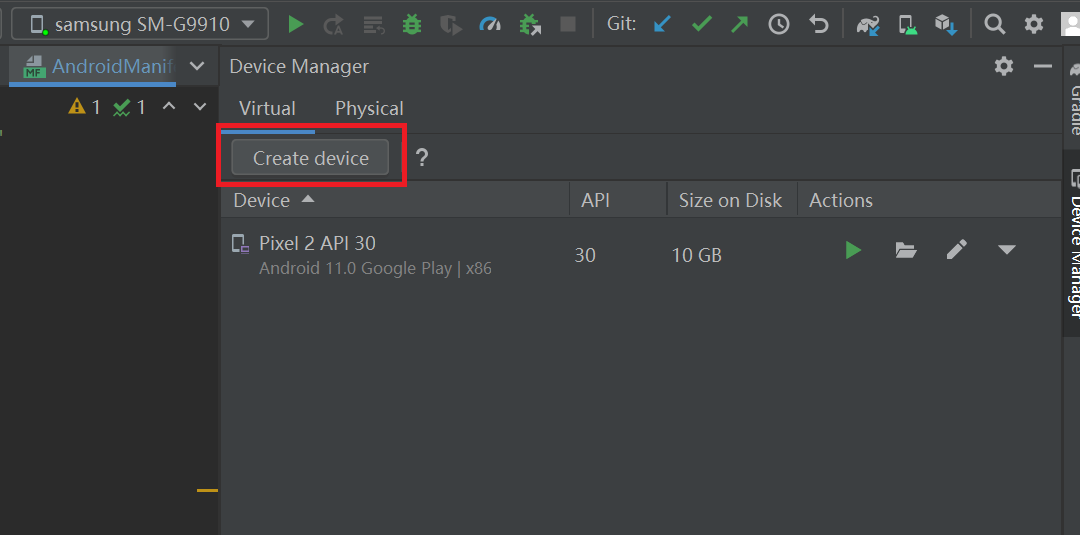Click the green typo checkmark indicator
The height and width of the screenshot is (535, 1080).
click(122, 107)
